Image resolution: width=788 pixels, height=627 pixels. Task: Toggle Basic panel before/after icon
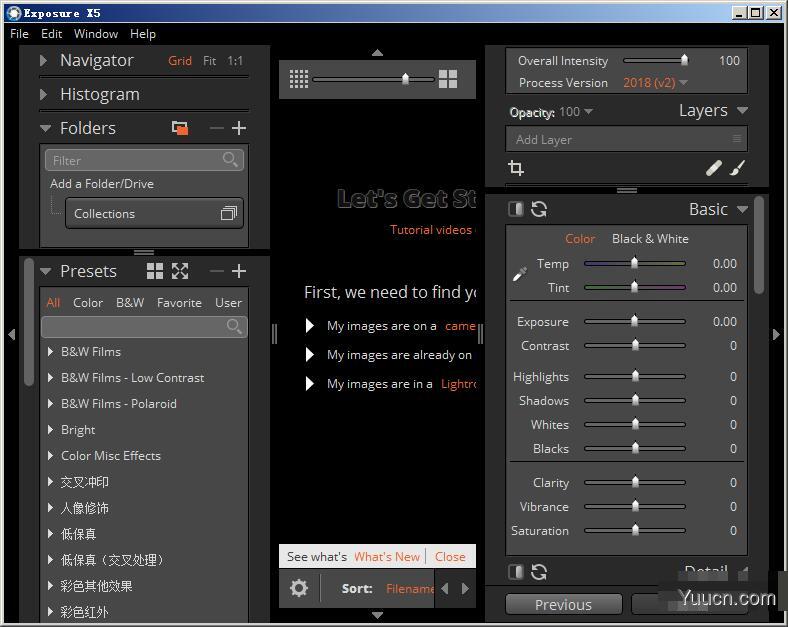tap(516, 209)
